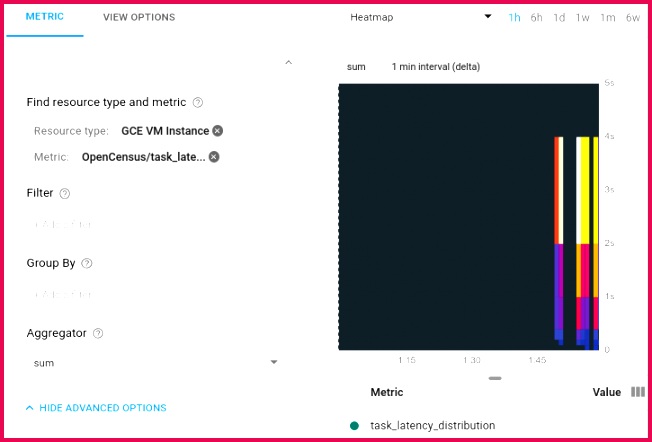652x442 pixels.
Task: Click the OpenCensus/task_late... metric chip
Action: tap(143, 157)
